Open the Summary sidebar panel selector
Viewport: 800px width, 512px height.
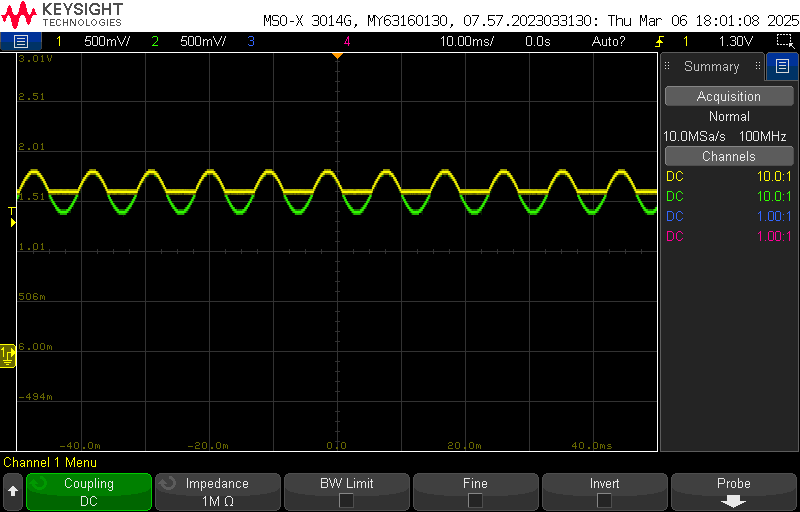click(711, 67)
